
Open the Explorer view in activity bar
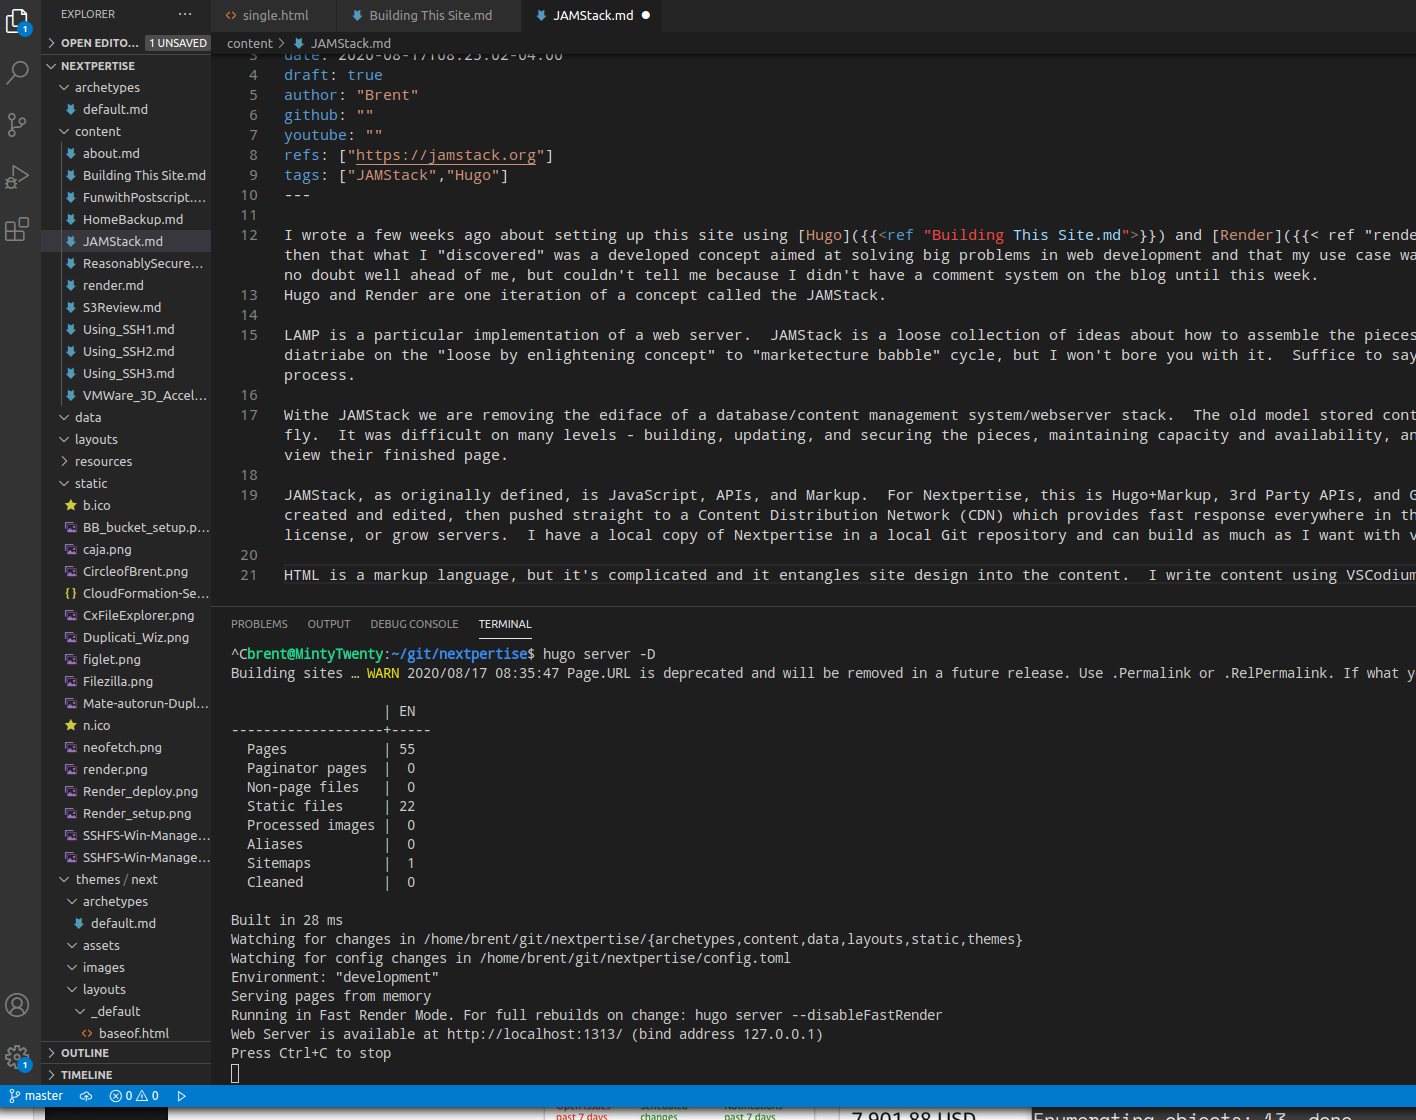pos(18,20)
